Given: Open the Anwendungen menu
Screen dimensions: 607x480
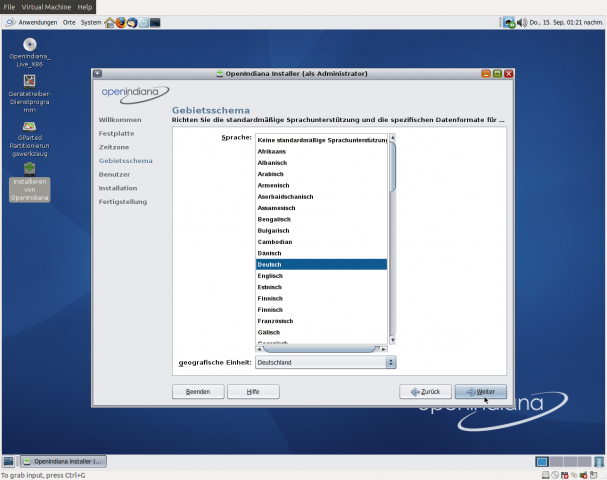Looking at the screenshot, I should 30,22.
